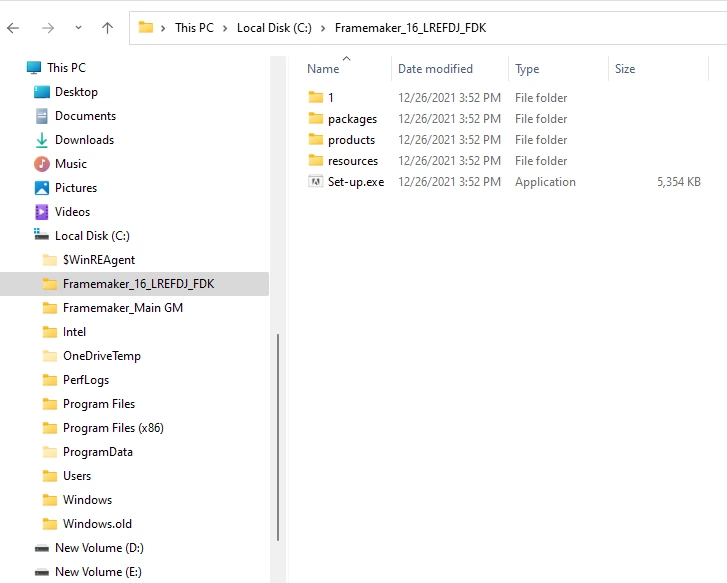
Task: Select Local Disk (C:) breadcrumb in address bar
Action: click(274, 28)
